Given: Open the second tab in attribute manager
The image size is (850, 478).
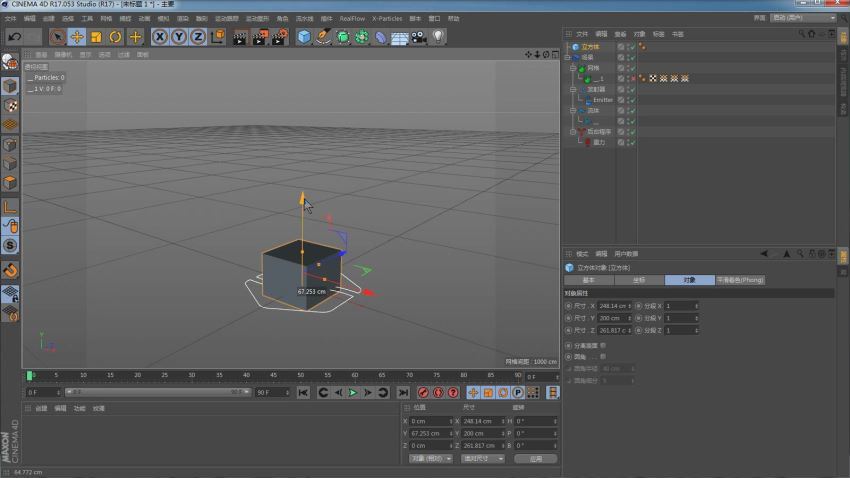Looking at the screenshot, I should pyautogui.click(x=639, y=280).
